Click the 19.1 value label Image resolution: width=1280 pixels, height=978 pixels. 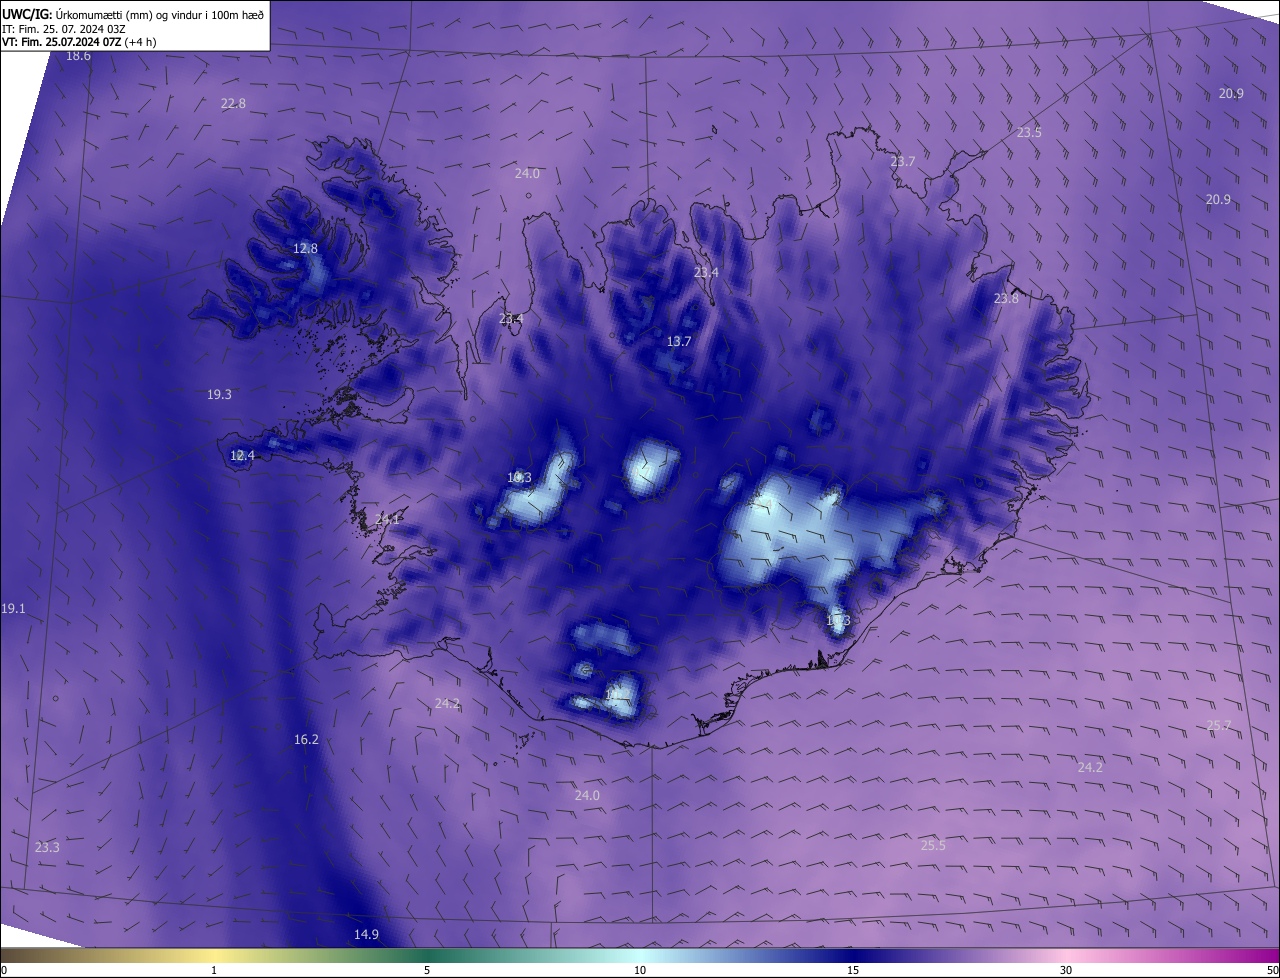point(13,608)
